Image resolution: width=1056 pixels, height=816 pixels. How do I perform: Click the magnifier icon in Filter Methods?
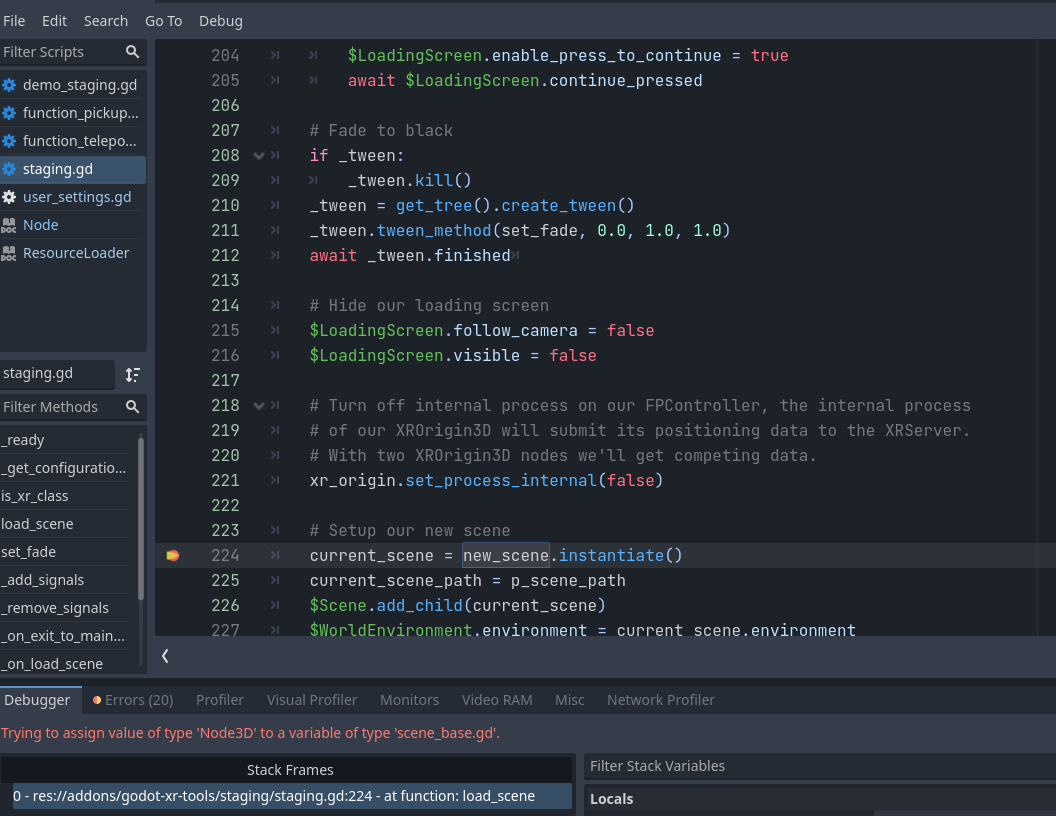coord(132,407)
